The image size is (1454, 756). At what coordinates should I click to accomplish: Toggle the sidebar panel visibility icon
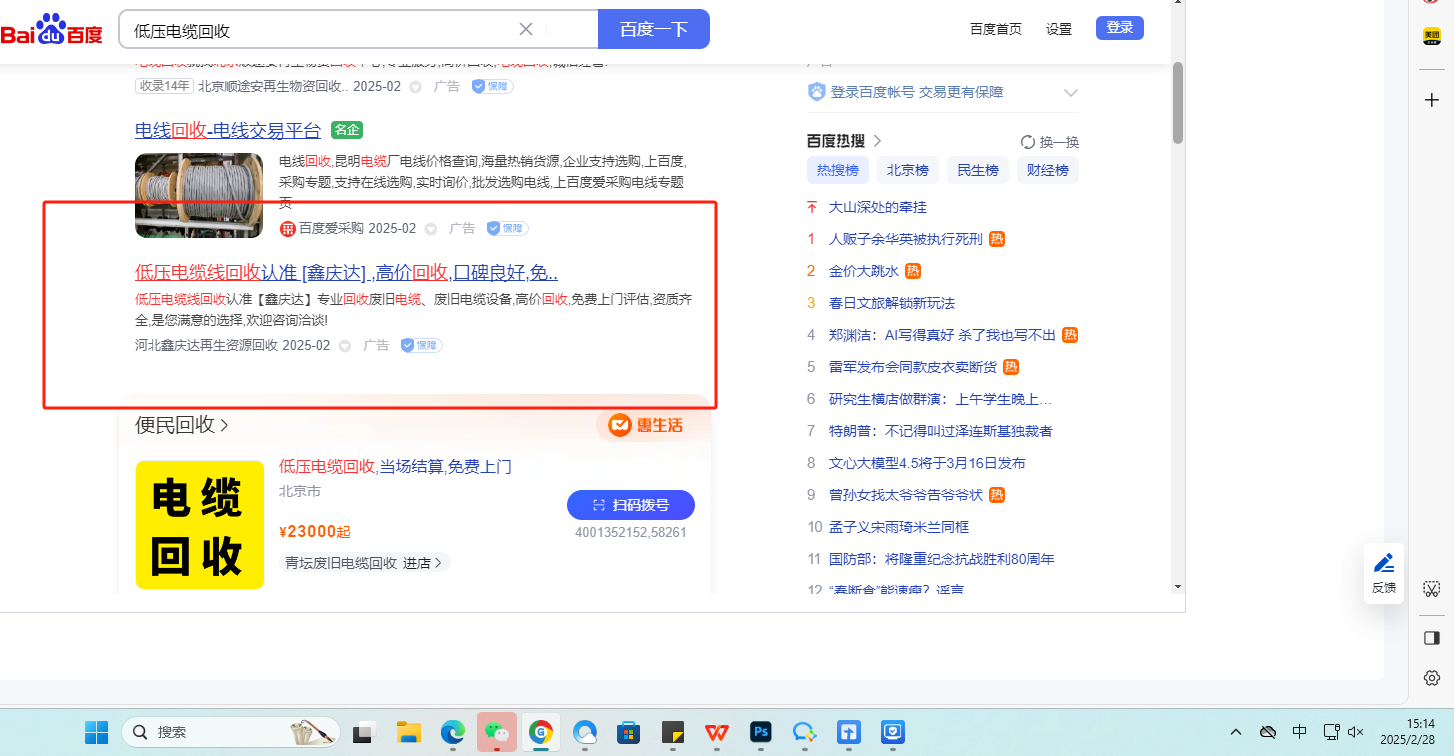[x=1432, y=638]
